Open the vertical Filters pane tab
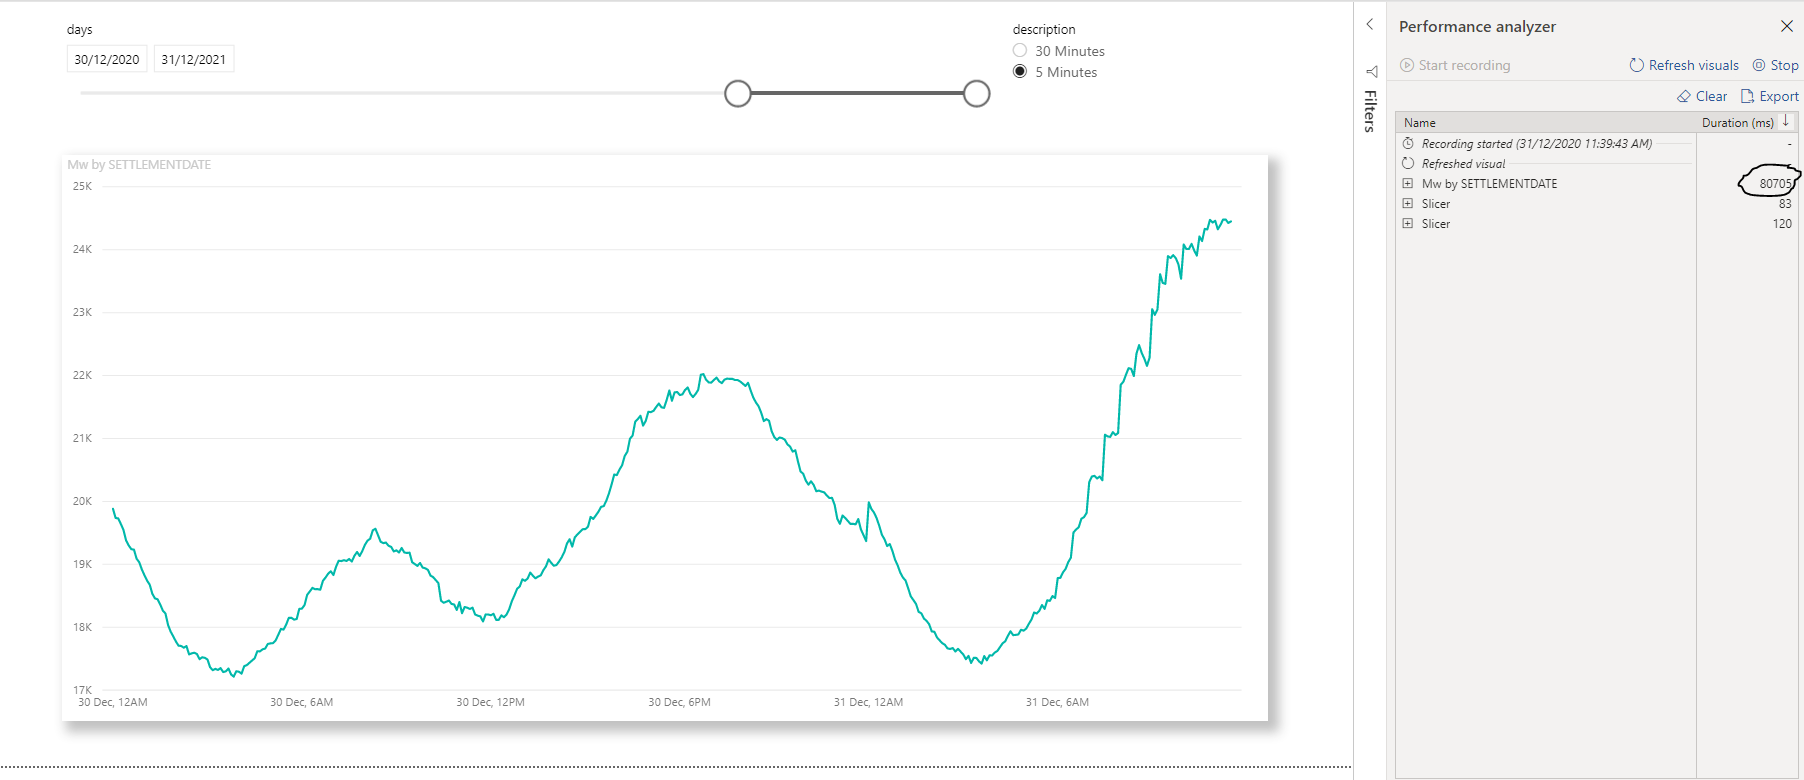The image size is (1804, 780). pos(1370,111)
